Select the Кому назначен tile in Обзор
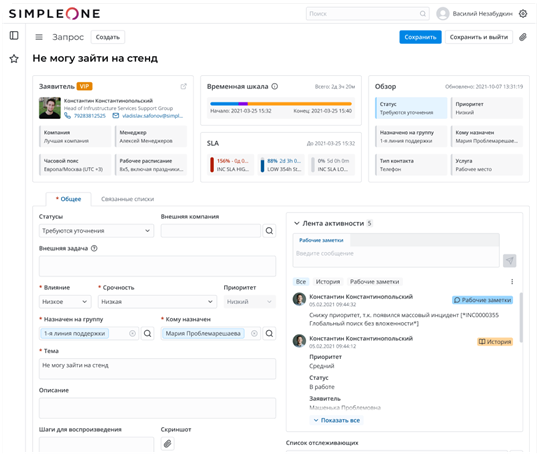Image resolution: width=556 pixels, height=474 pixels. click(487, 136)
